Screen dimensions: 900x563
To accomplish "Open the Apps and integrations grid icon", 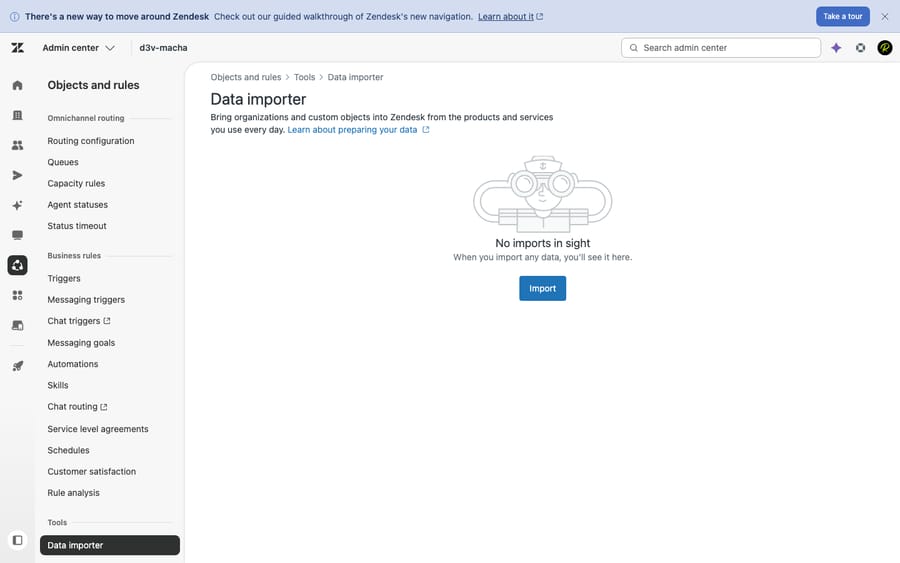I will click(18, 295).
